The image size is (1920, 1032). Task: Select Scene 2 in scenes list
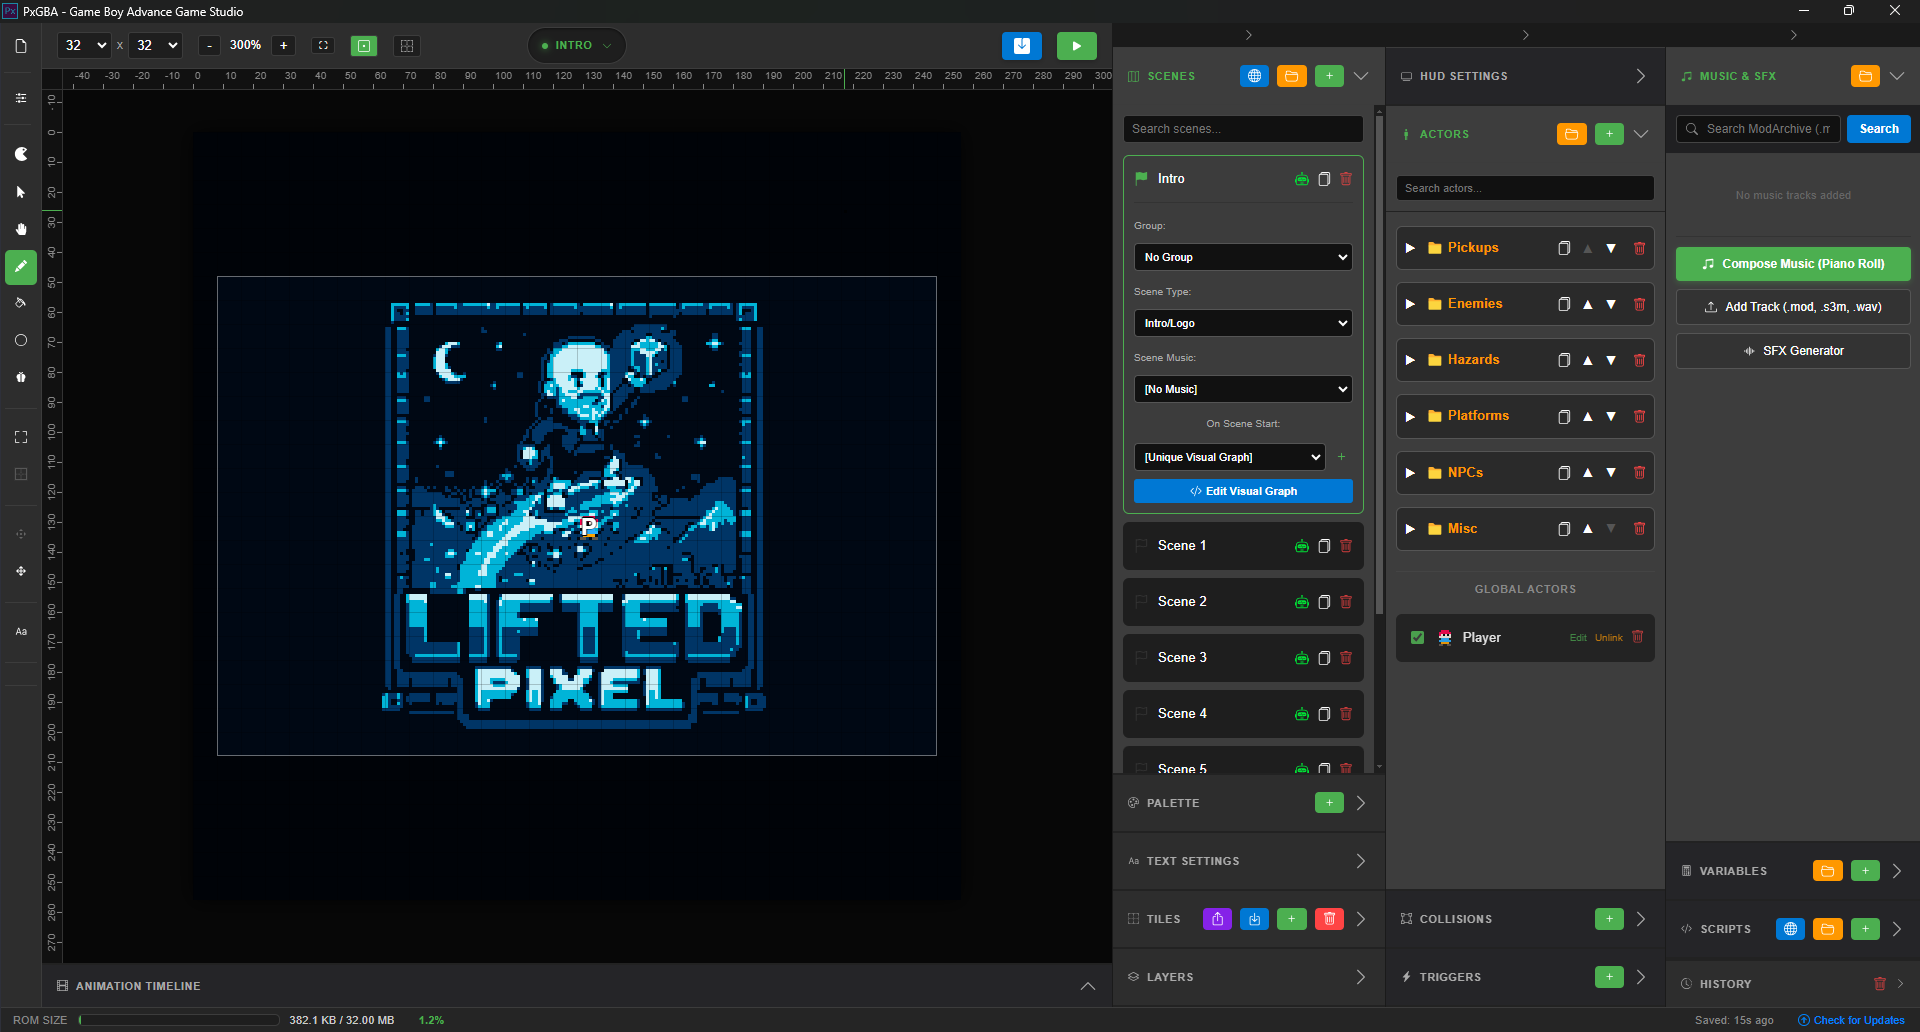(x=1243, y=602)
